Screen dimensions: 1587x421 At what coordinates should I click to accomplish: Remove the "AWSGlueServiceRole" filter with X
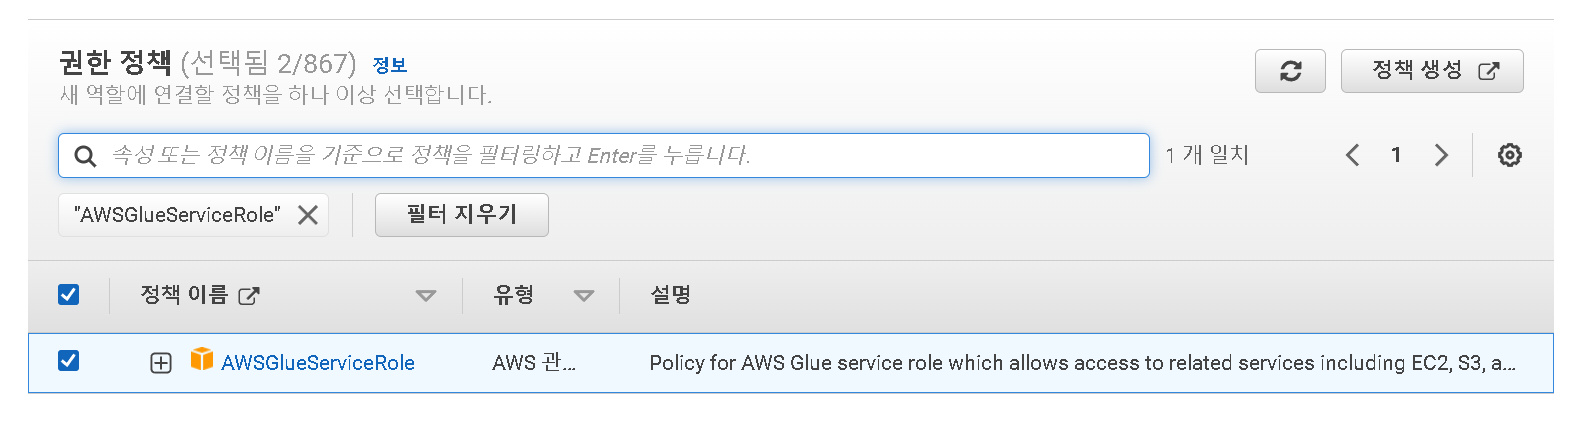pos(308,215)
